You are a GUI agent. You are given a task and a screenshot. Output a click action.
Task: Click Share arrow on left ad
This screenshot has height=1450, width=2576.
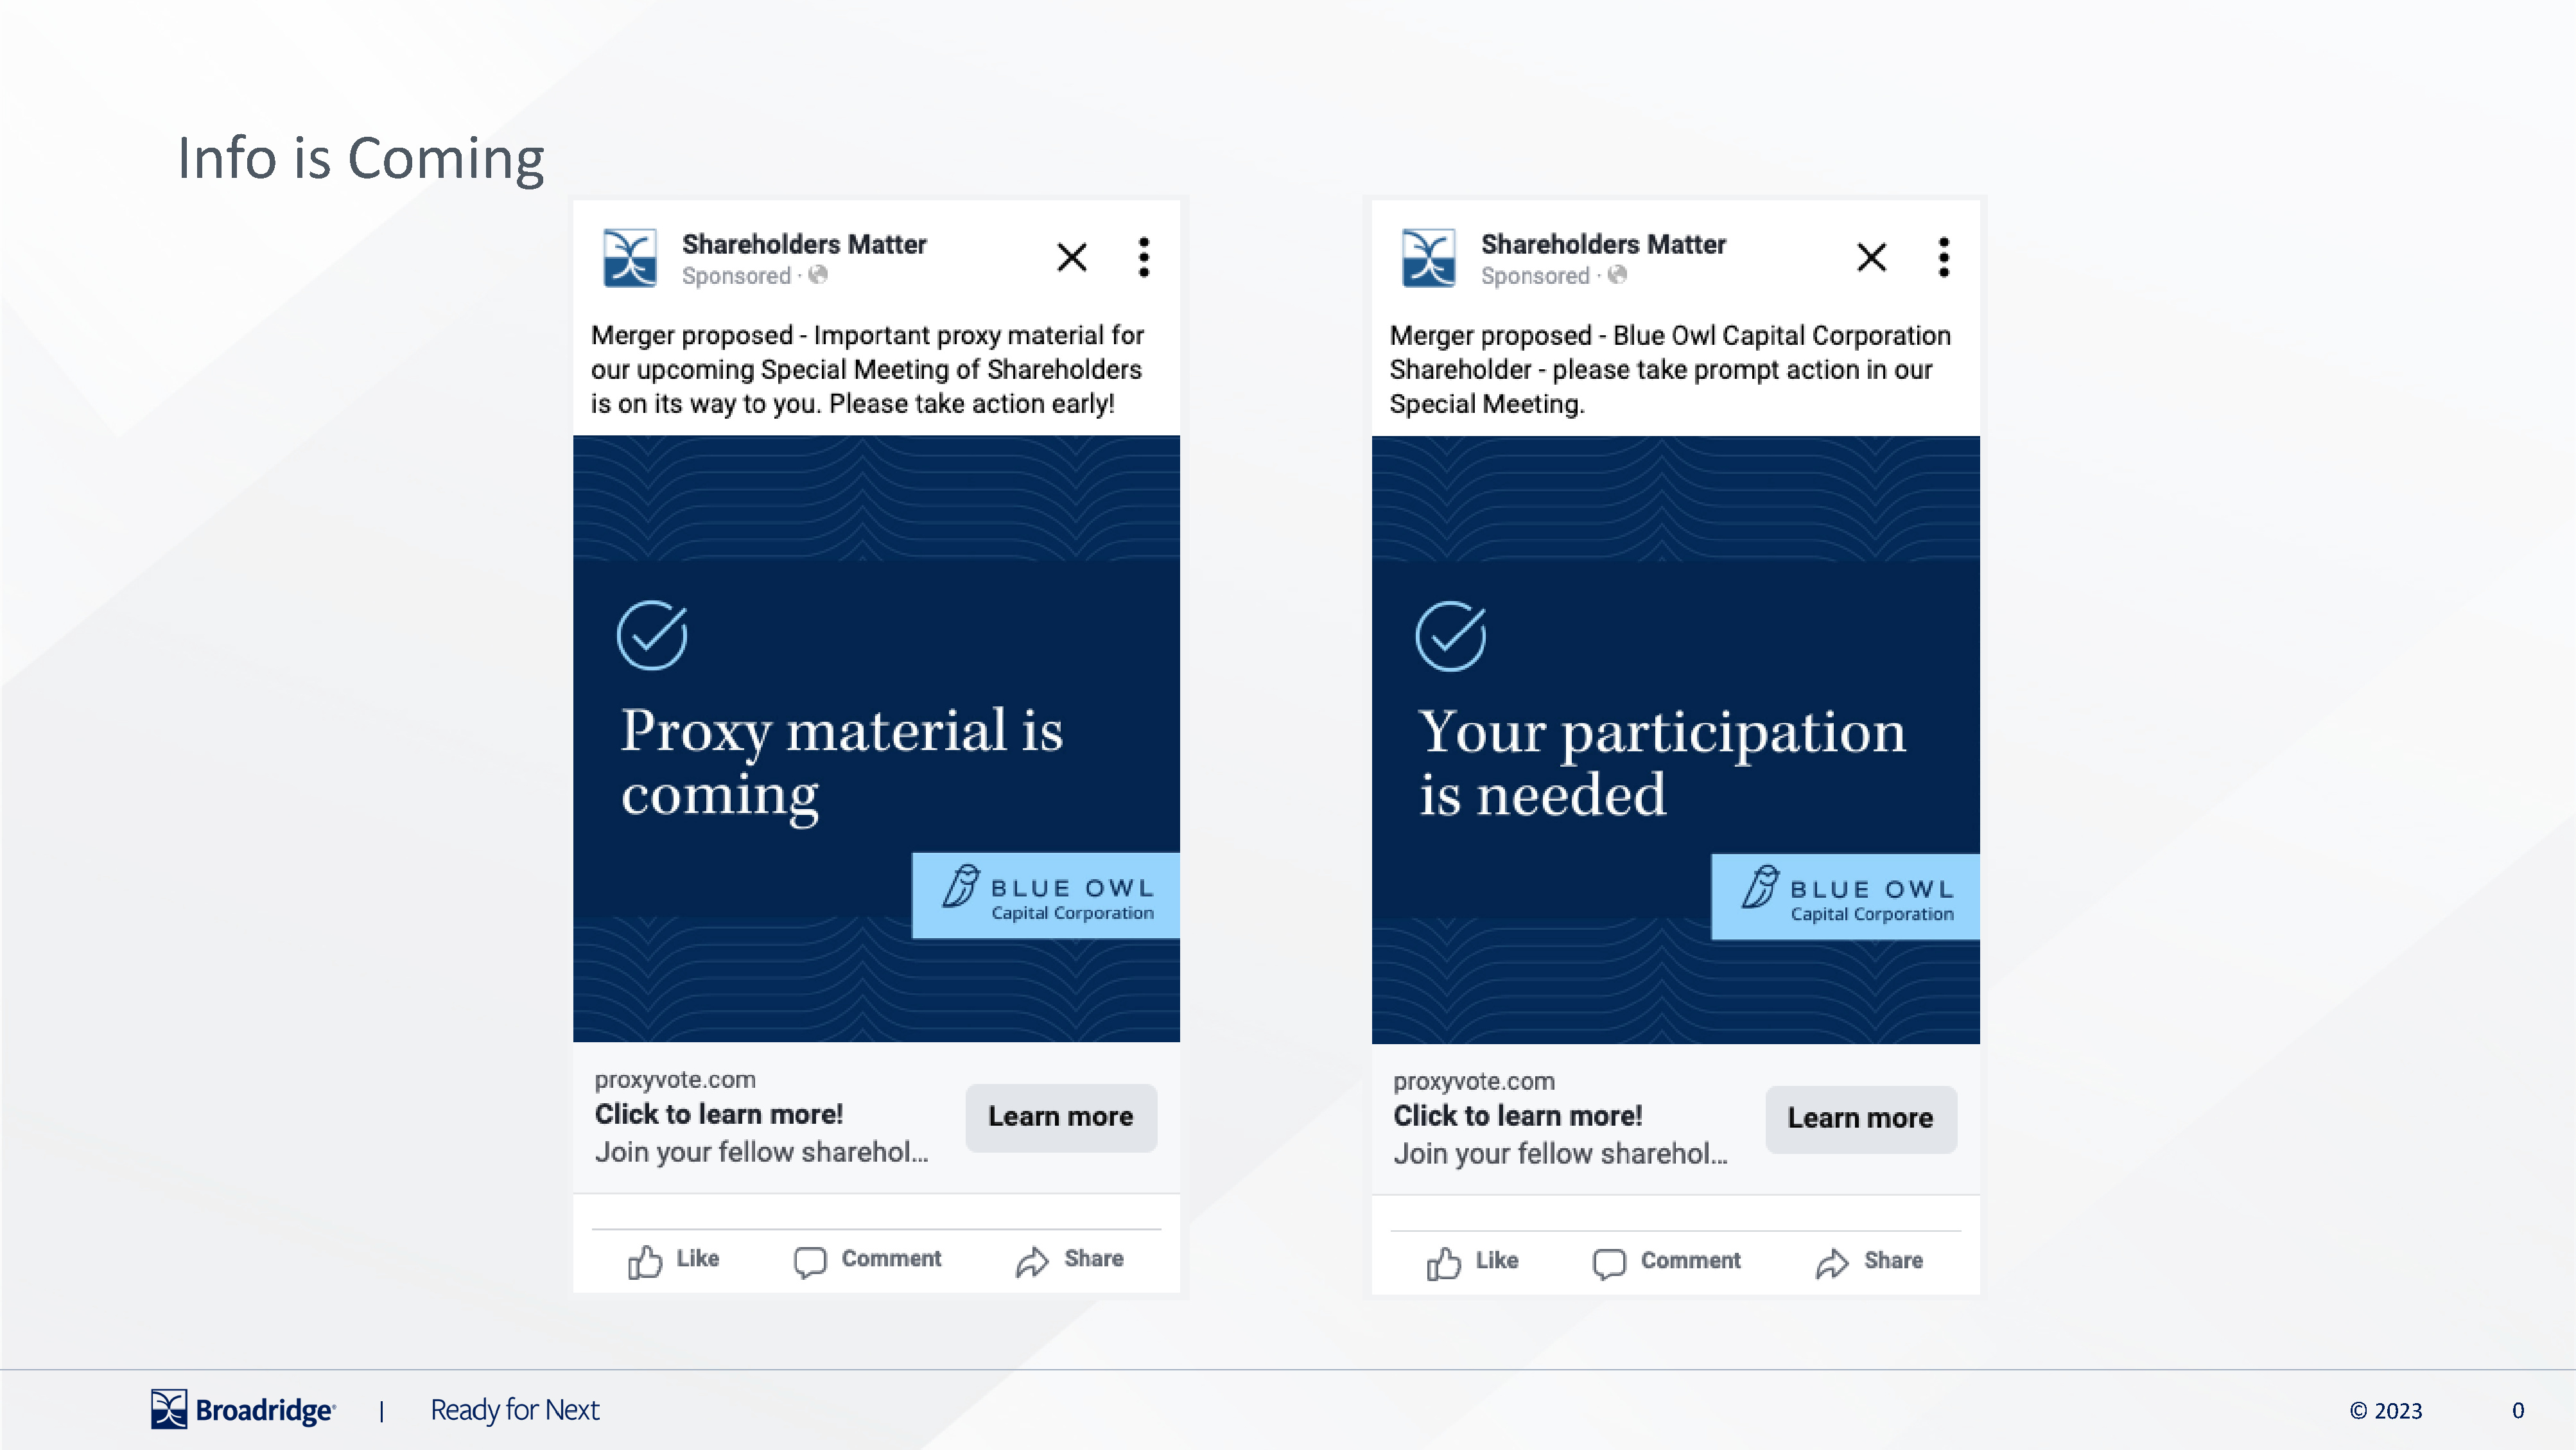[x=1032, y=1261]
